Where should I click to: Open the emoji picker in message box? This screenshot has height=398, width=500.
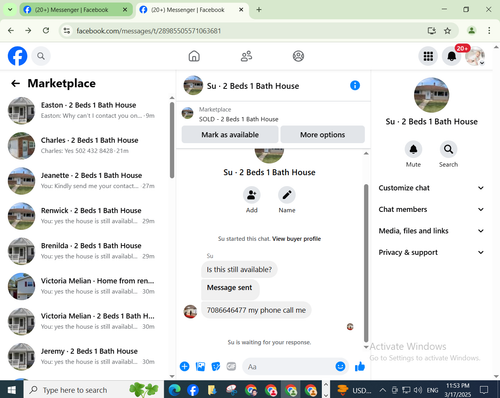340,367
